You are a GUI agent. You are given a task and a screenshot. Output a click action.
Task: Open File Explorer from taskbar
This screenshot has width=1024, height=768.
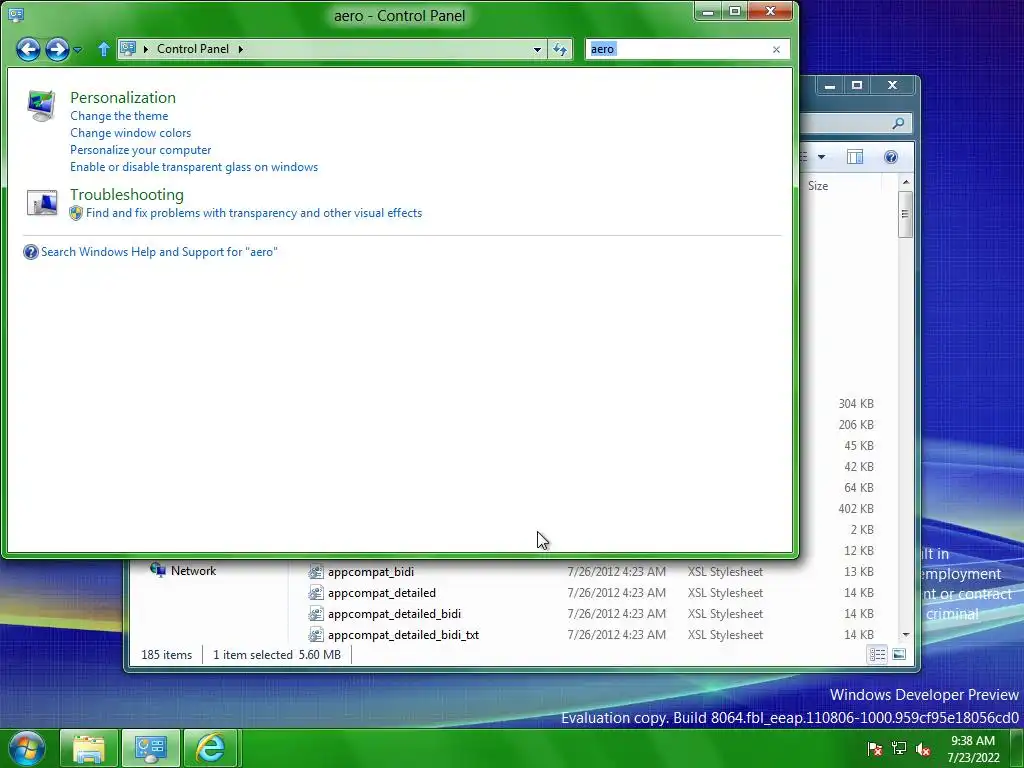point(89,748)
